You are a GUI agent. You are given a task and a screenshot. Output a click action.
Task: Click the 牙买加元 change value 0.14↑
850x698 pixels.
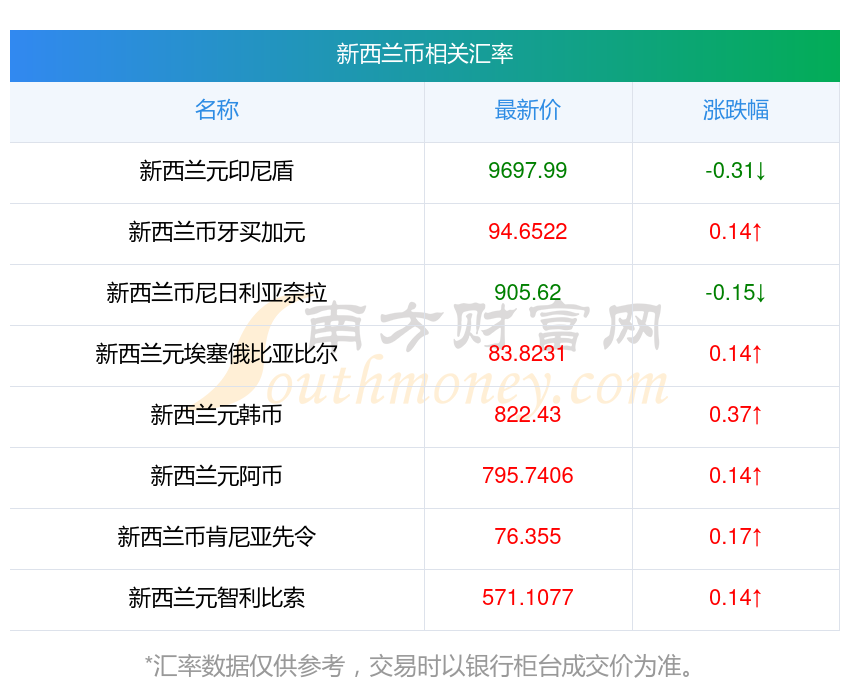pos(736,232)
